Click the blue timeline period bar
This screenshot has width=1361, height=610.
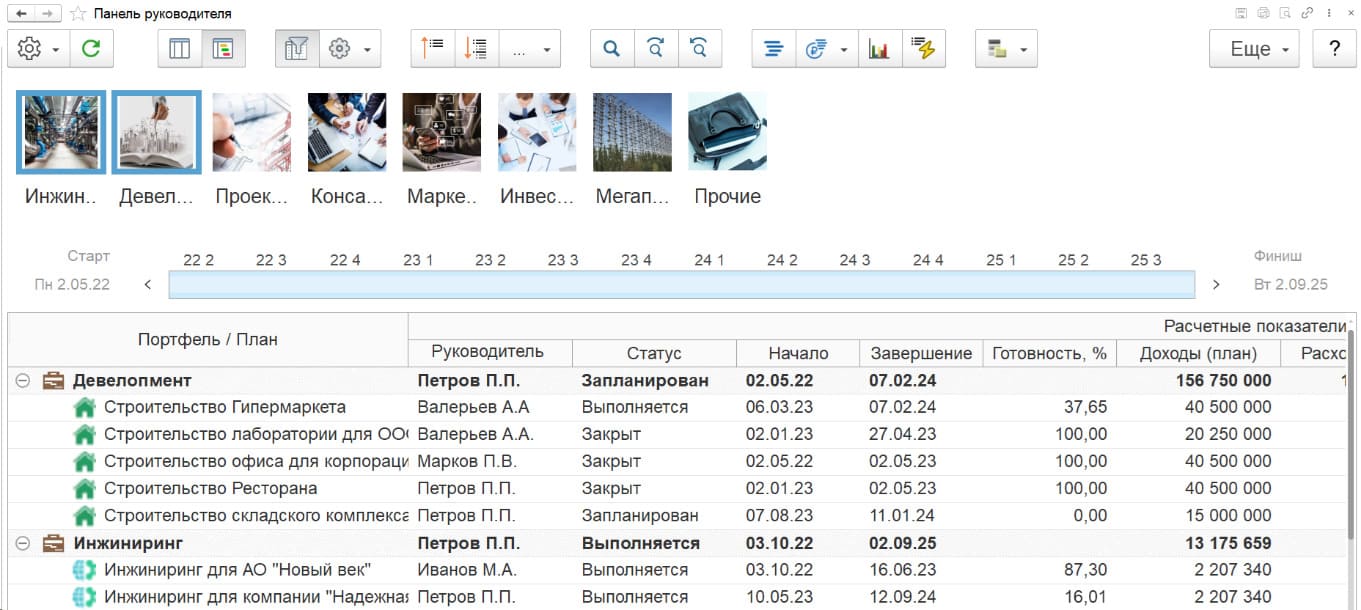click(x=681, y=285)
